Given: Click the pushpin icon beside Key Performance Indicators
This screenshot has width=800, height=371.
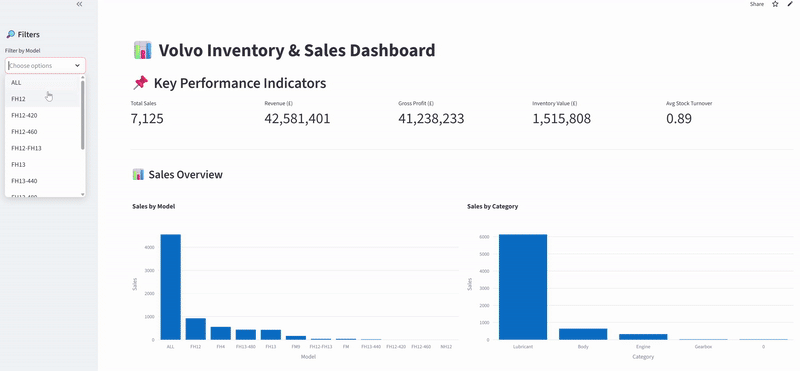Looking at the screenshot, I should pos(140,83).
